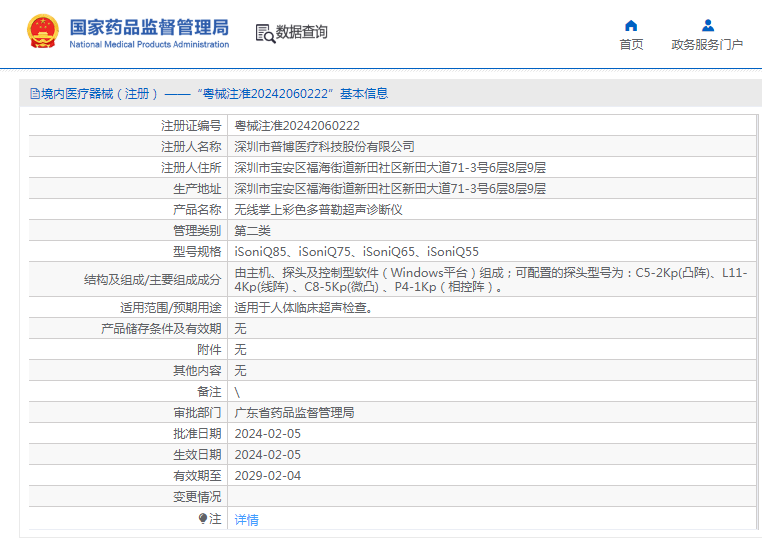Open the 详情 link in notes row
Screen dimensions: 762x549
(x=246, y=520)
